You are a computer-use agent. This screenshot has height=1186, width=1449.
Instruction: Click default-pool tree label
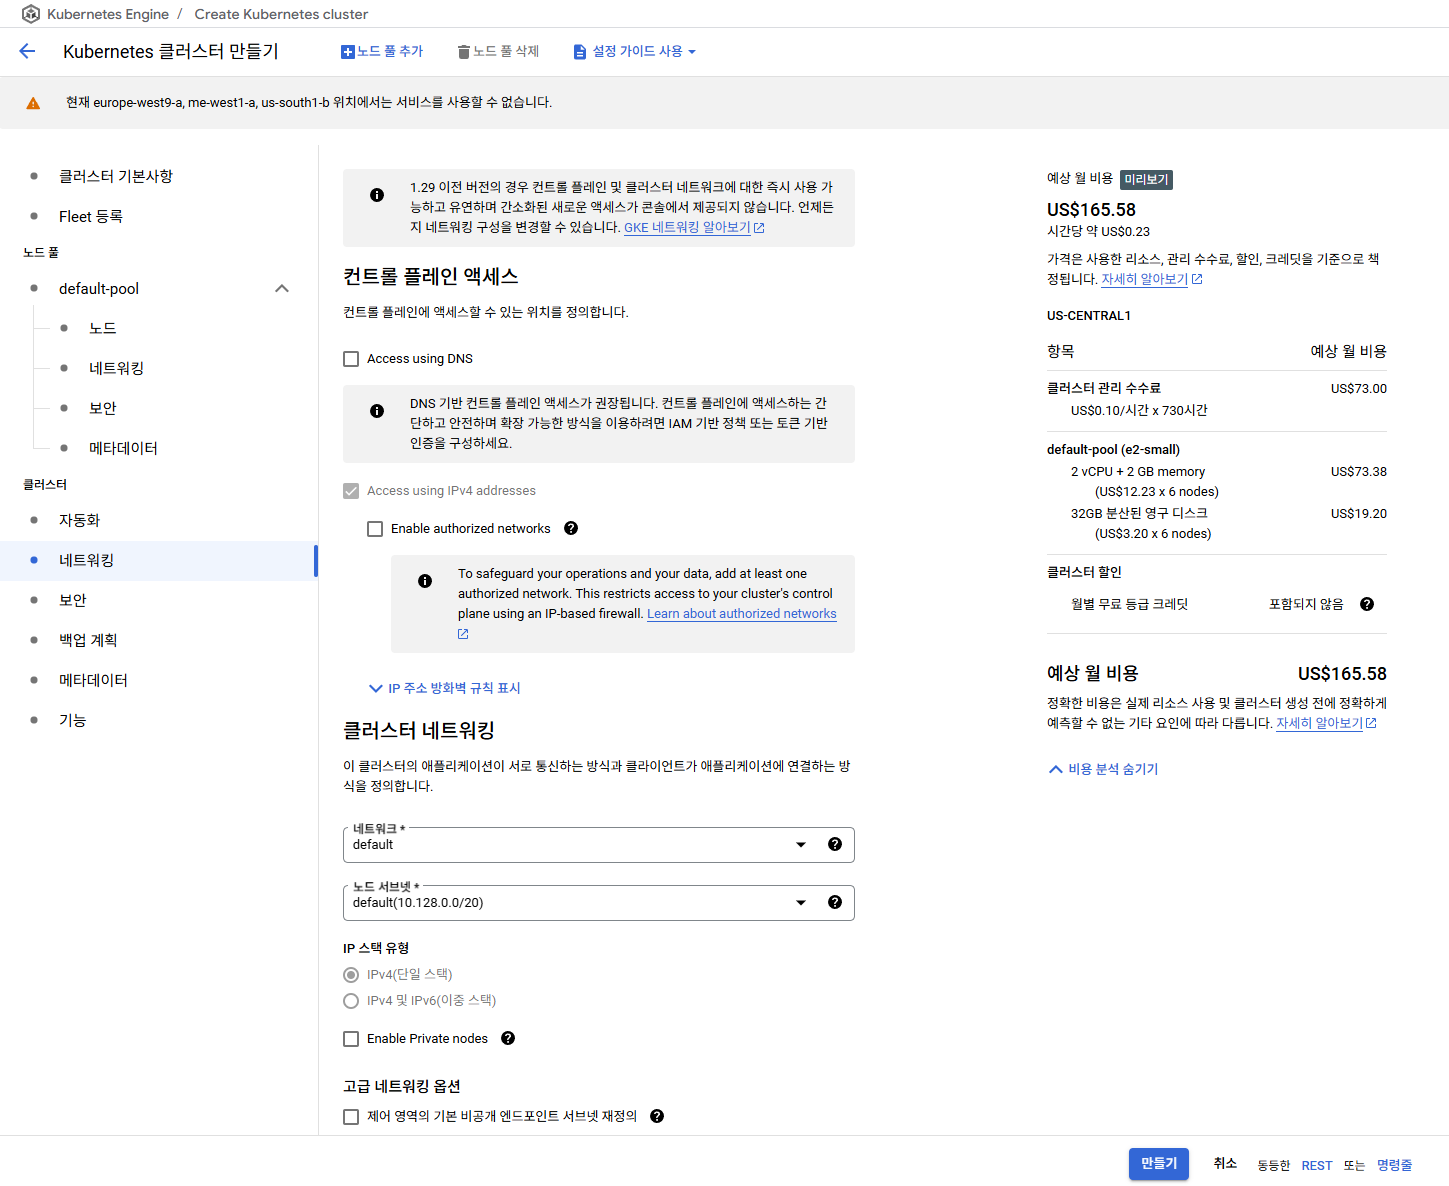(99, 288)
